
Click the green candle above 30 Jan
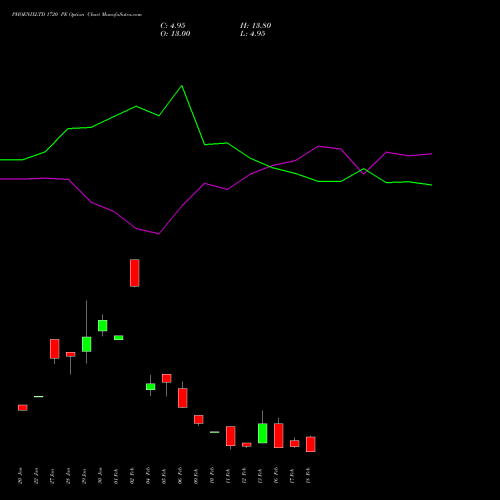[x=103, y=326]
